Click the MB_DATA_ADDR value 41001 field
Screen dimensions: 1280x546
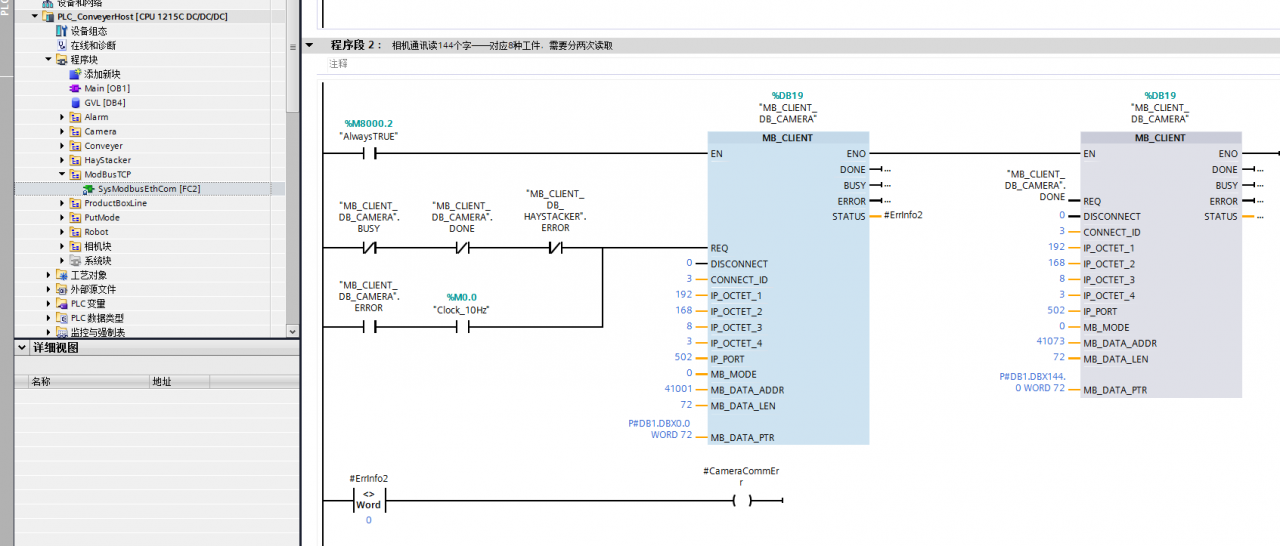click(x=678, y=390)
